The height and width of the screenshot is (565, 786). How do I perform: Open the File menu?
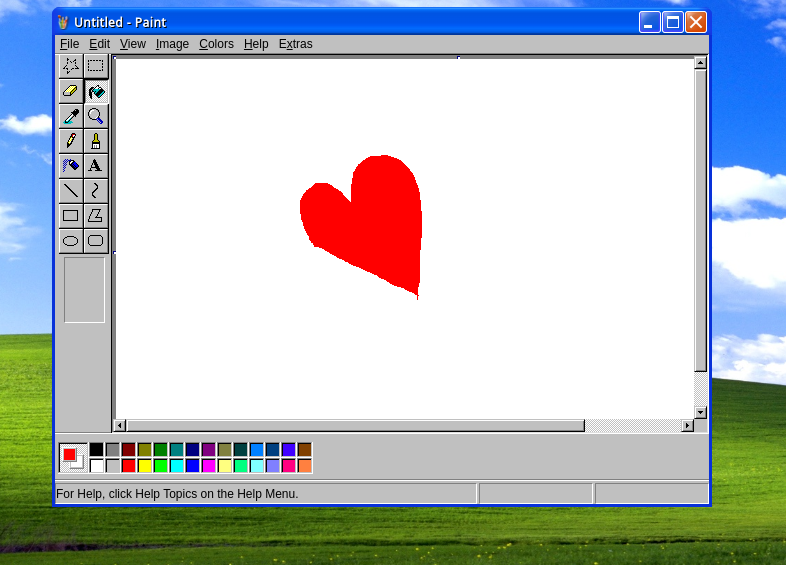pos(69,44)
